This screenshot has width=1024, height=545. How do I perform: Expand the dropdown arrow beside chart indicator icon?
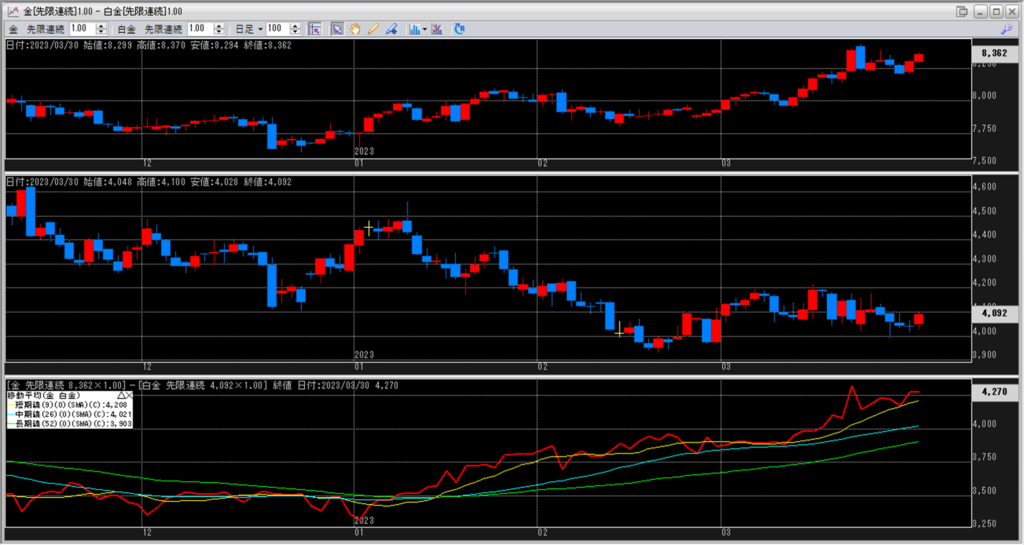425,29
